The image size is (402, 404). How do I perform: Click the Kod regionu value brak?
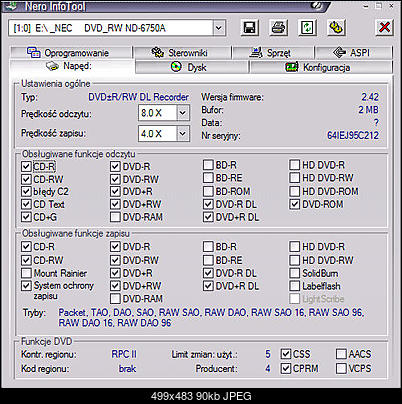point(127,369)
